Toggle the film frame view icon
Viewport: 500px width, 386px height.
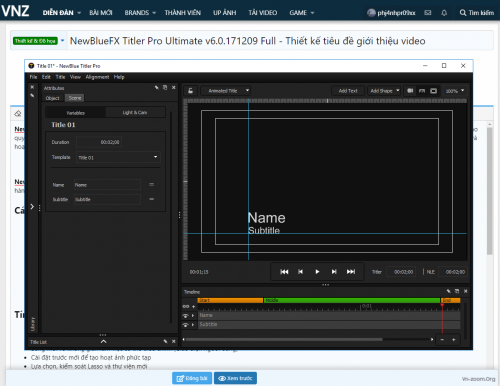(x=410, y=91)
